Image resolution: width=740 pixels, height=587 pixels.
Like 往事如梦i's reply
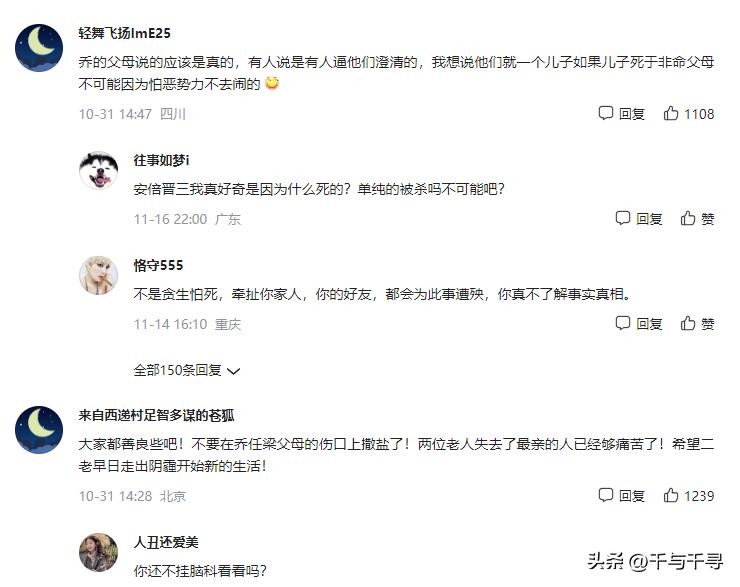pyautogui.click(x=697, y=218)
